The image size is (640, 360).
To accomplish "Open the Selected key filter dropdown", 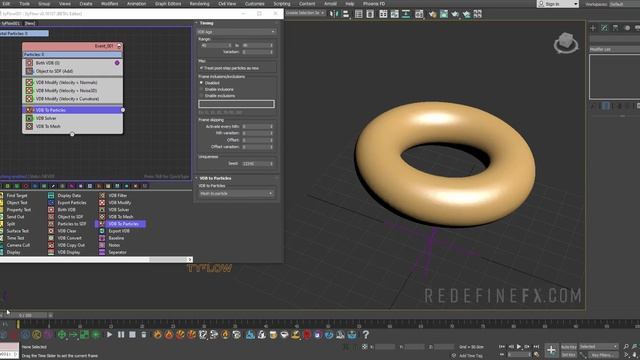I will [x=599, y=347].
